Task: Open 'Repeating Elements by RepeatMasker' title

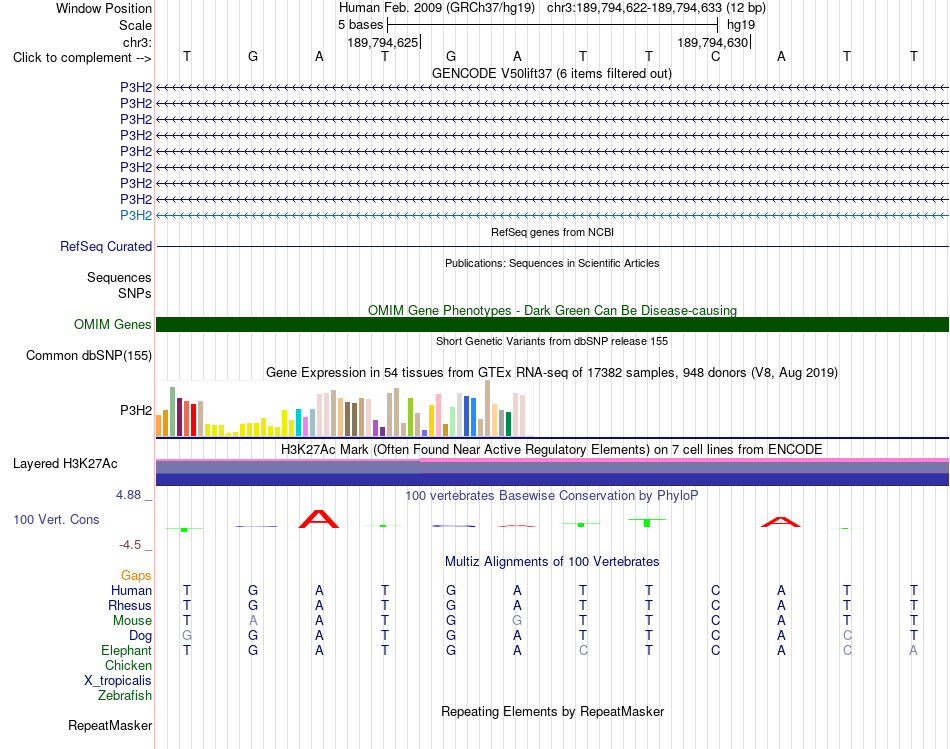Action: [552, 711]
